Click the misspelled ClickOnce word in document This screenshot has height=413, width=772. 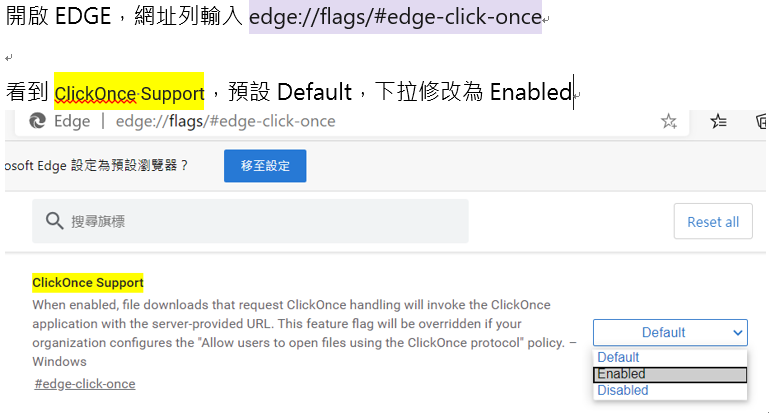click(96, 93)
